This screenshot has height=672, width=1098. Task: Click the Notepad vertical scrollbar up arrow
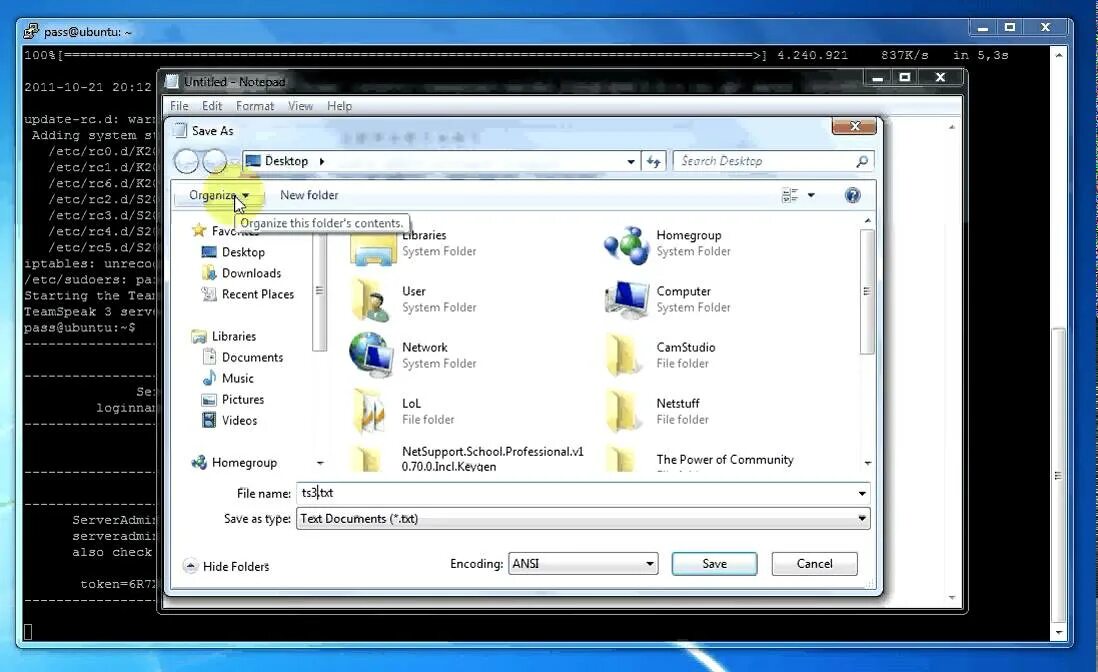pyautogui.click(x=952, y=127)
